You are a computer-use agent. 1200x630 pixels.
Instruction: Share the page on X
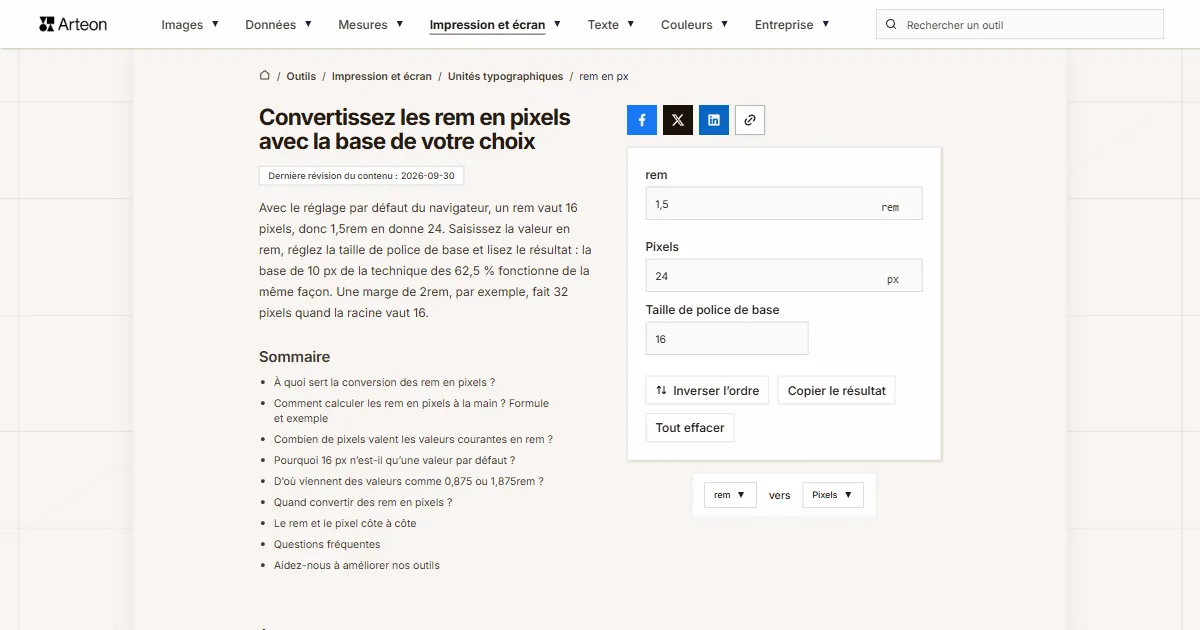[x=678, y=120]
